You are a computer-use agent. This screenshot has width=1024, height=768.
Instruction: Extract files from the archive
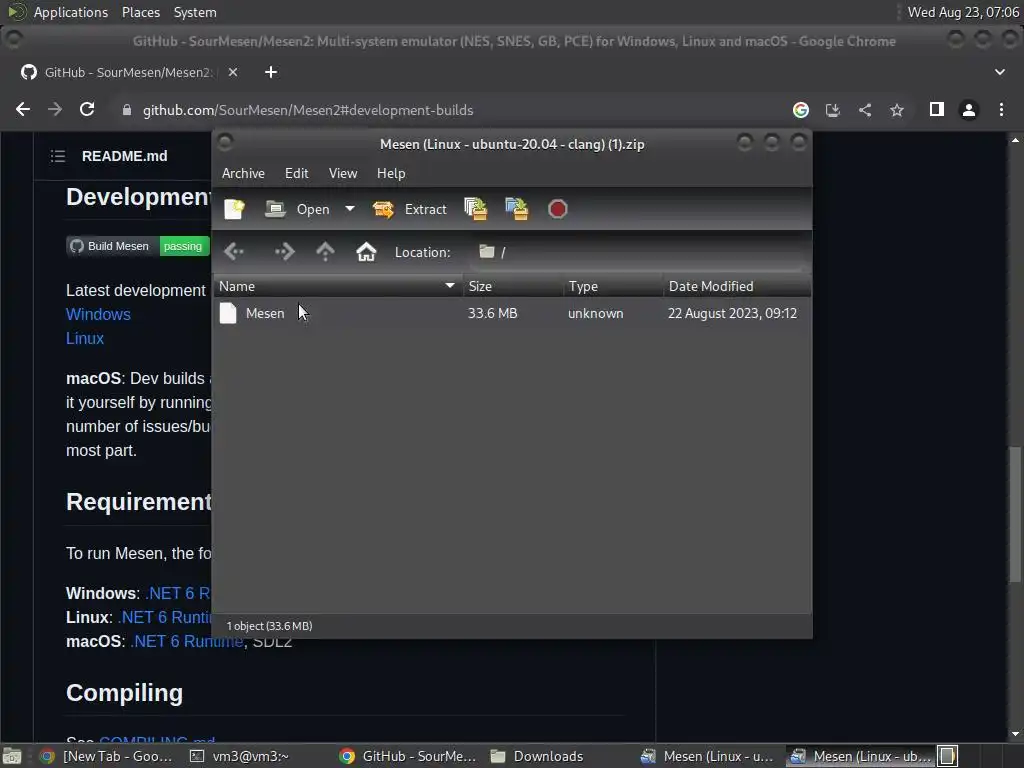pyautogui.click(x=410, y=209)
